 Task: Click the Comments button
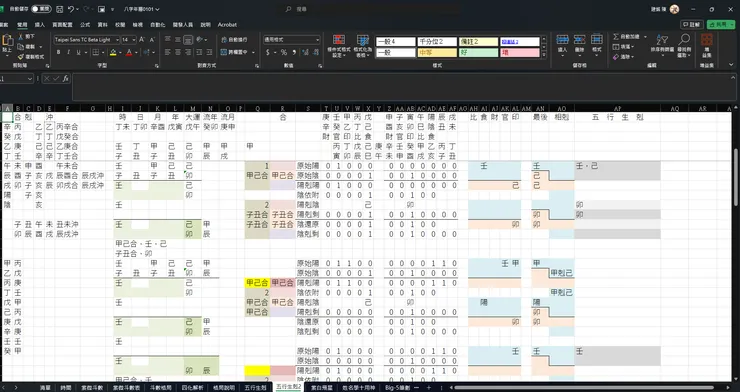tap(692, 25)
